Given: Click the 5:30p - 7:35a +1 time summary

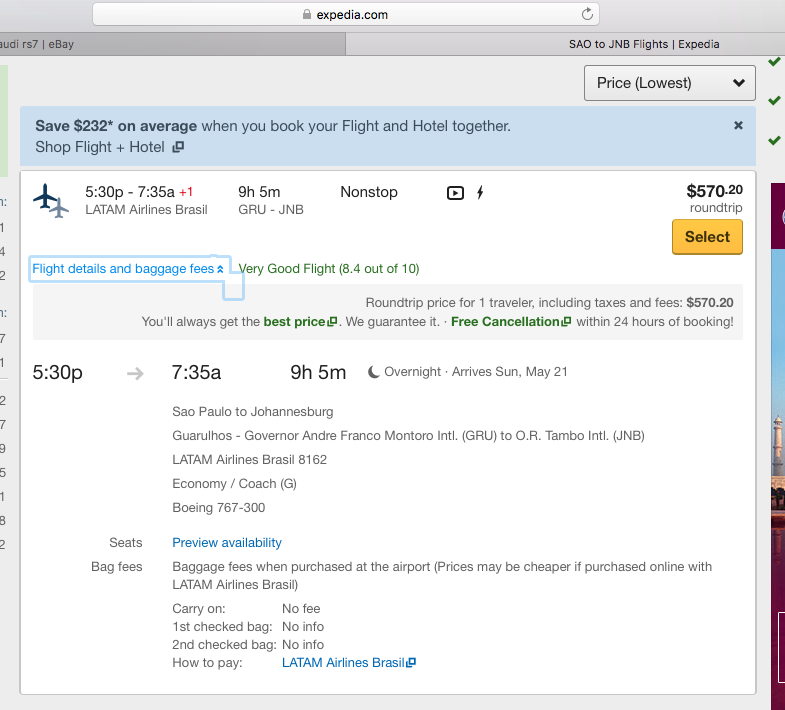Looking at the screenshot, I should click(139, 192).
